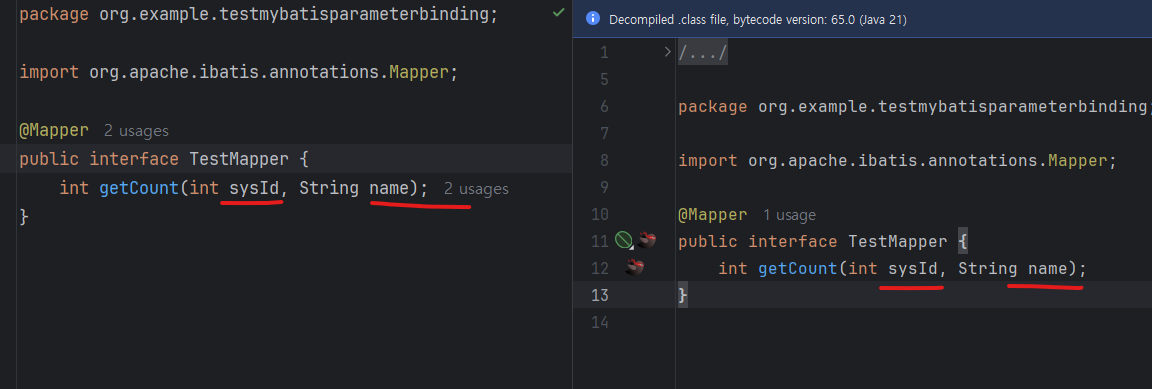Click line number 13 in the gutter
Image resolution: width=1152 pixels, height=389 pixels.
600,295
